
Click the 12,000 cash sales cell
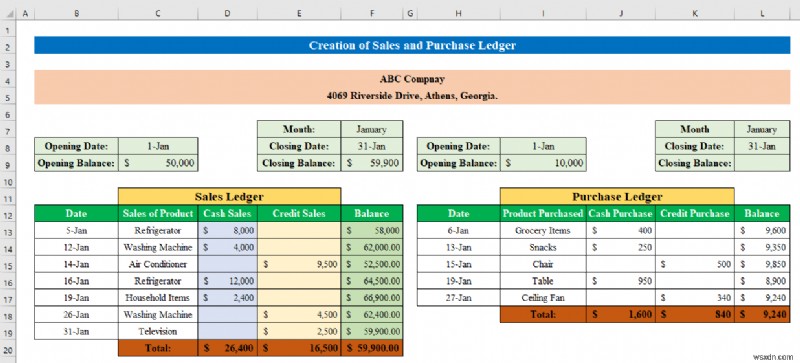228,281
